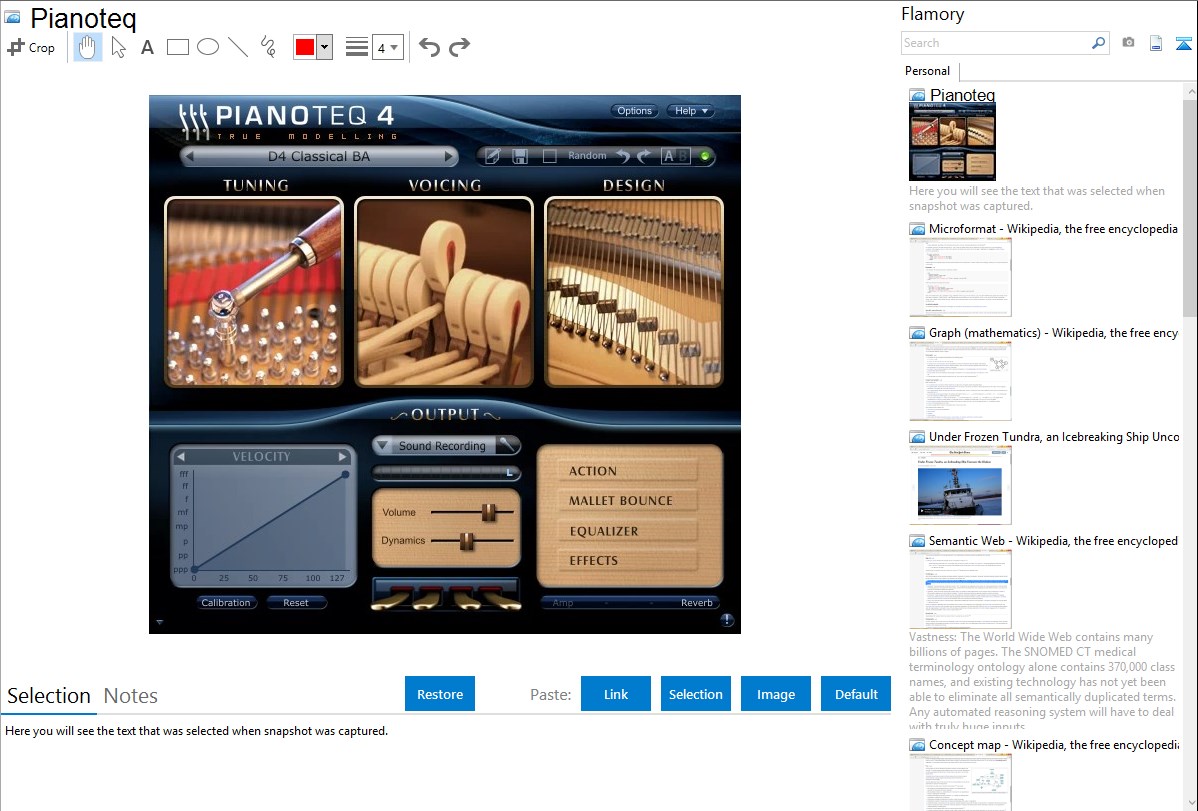Select the straight line tool
The height and width of the screenshot is (811, 1198).
pos(238,47)
